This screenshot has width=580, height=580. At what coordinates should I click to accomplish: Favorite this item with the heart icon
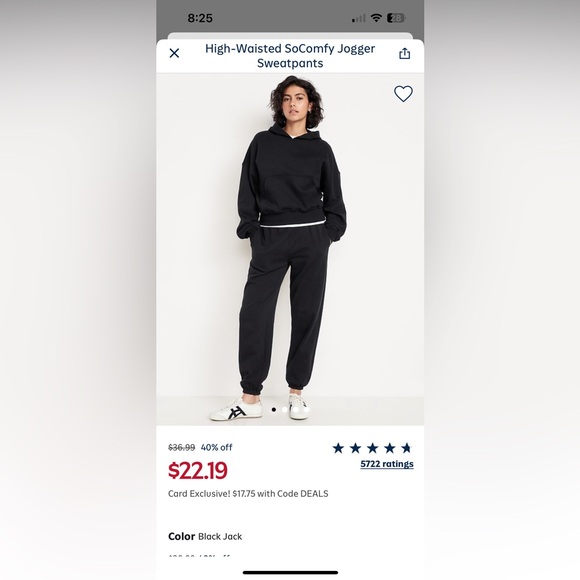click(x=403, y=94)
